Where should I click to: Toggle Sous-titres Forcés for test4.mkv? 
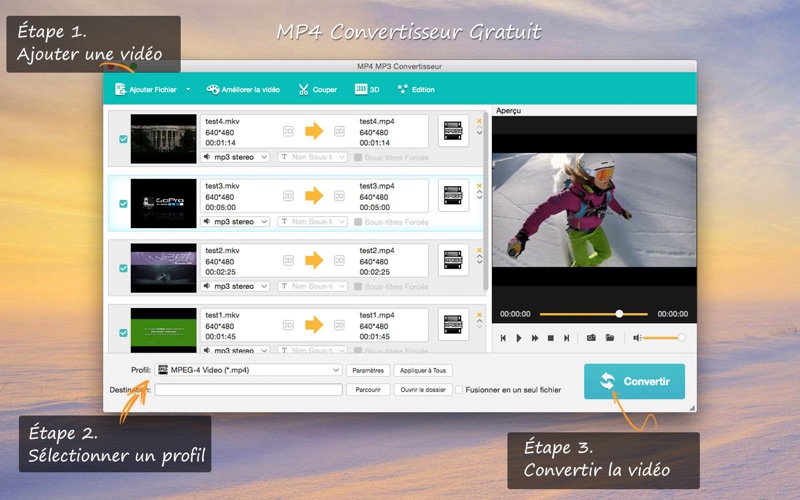pyautogui.click(x=358, y=157)
